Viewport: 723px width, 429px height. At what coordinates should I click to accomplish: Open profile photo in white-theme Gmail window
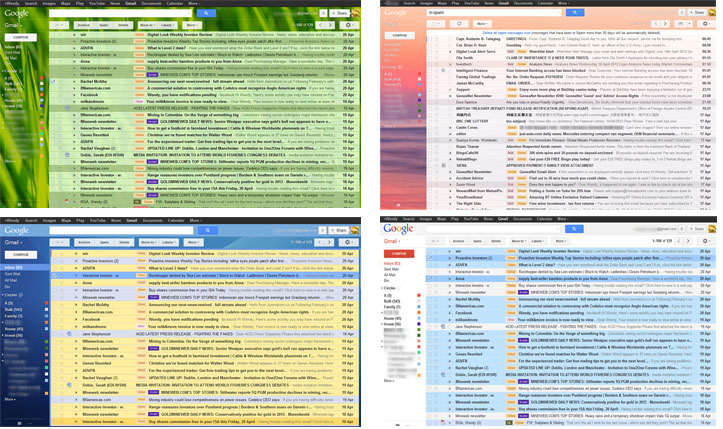point(712,229)
